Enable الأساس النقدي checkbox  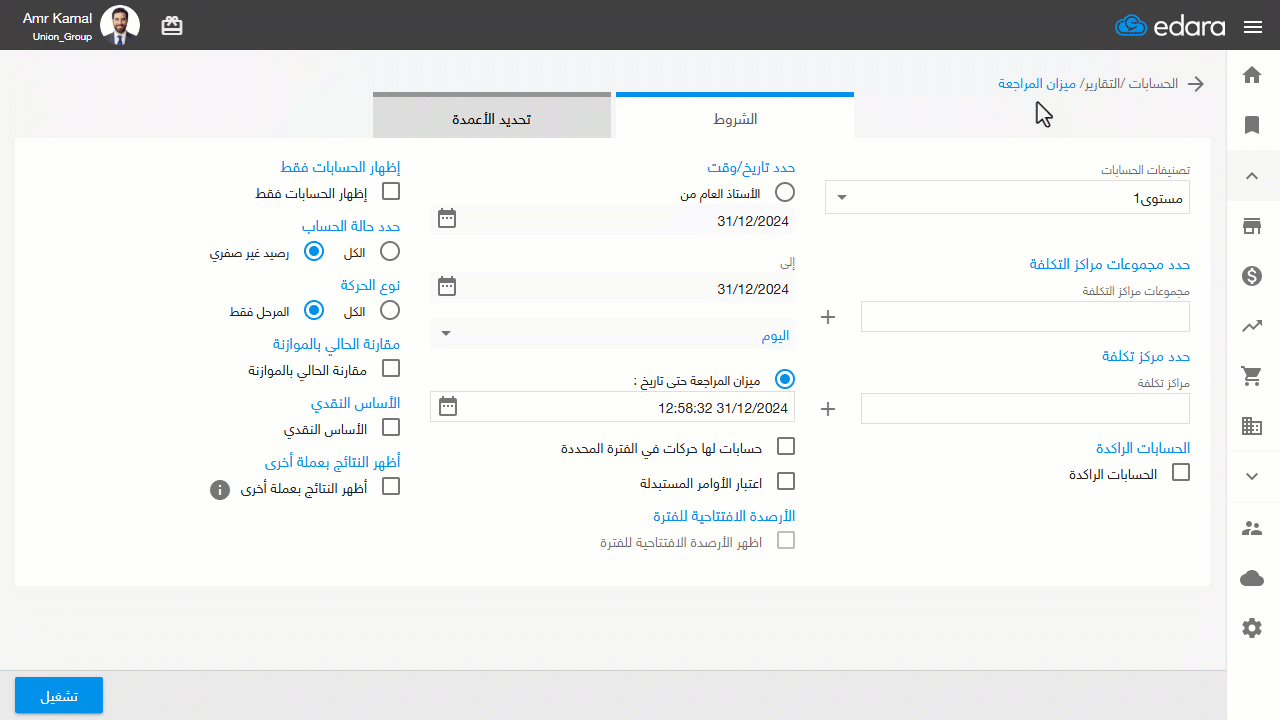391,427
